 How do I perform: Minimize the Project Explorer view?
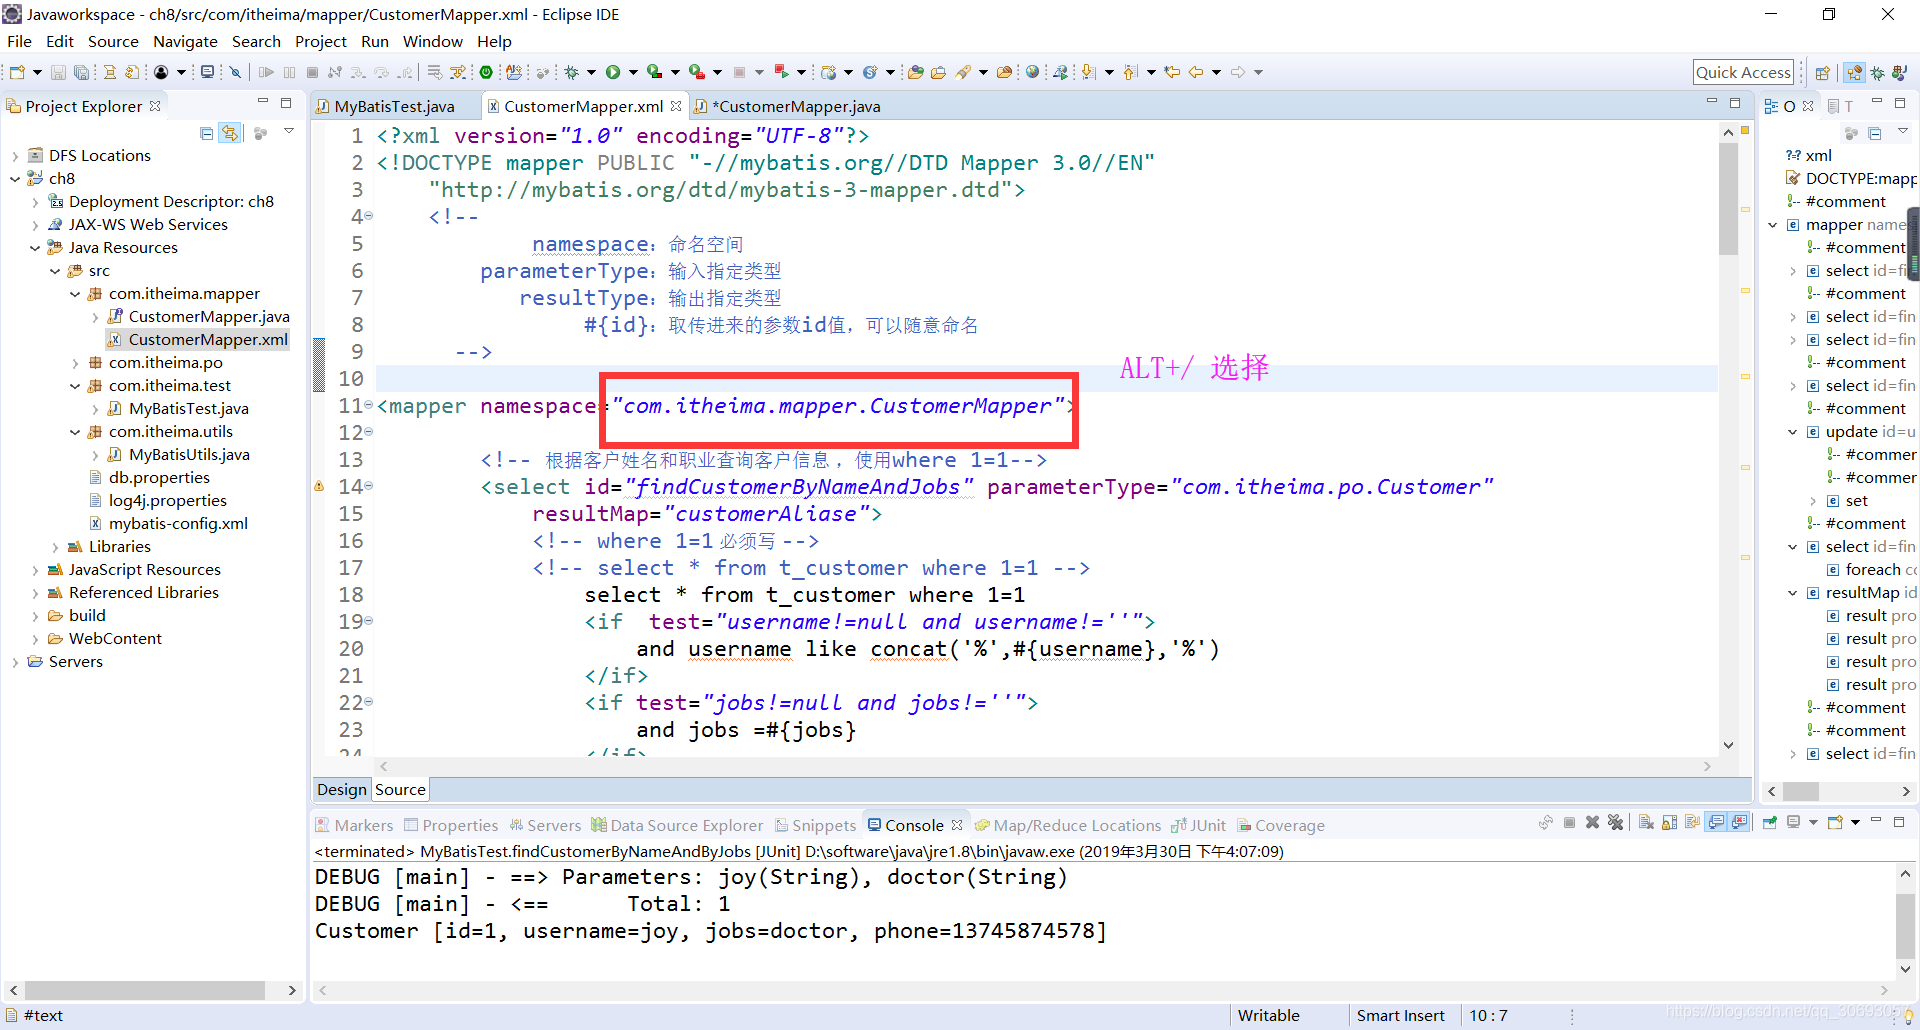263,101
